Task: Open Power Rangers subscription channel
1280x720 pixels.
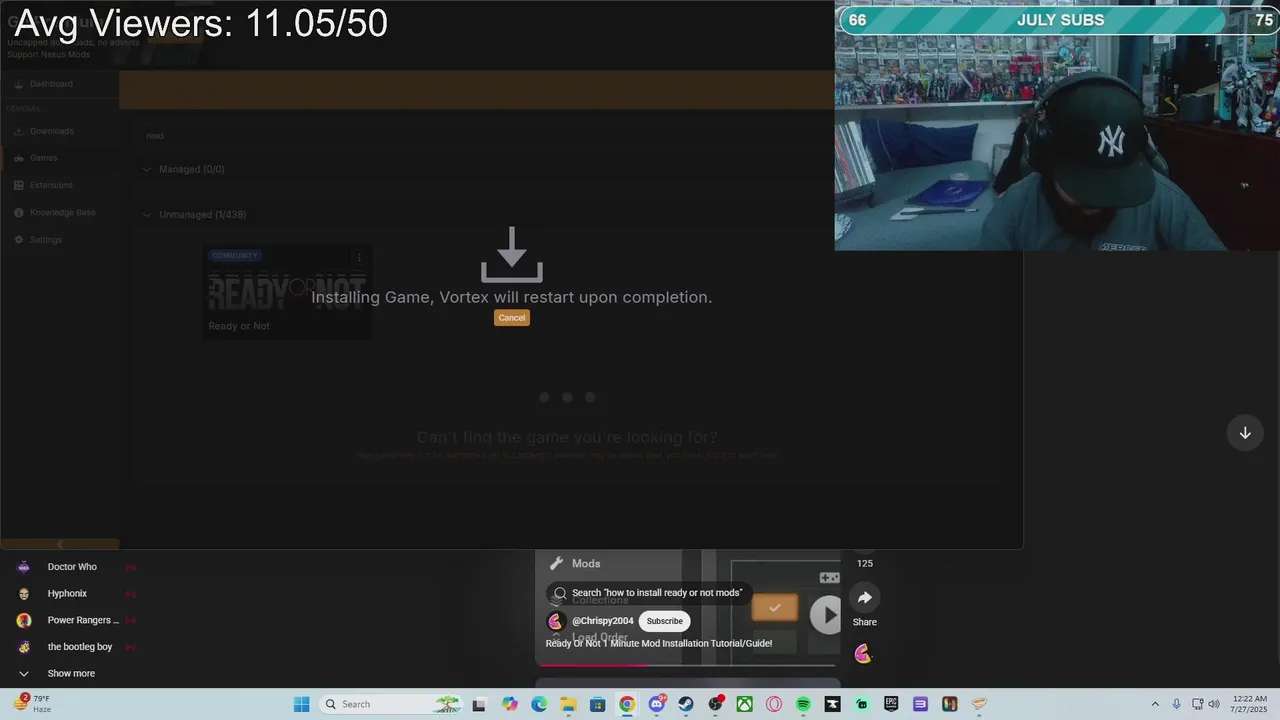Action: click(x=83, y=620)
